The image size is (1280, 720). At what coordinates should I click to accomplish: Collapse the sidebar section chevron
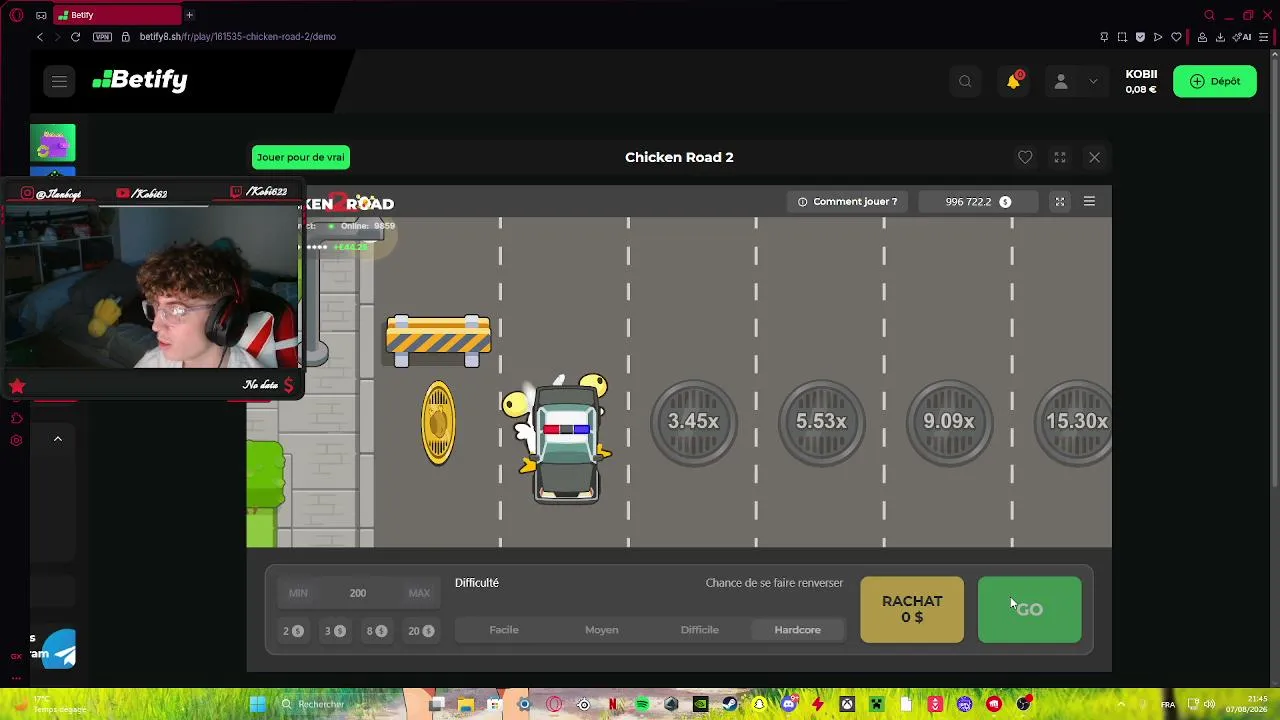tap(58, 439)
